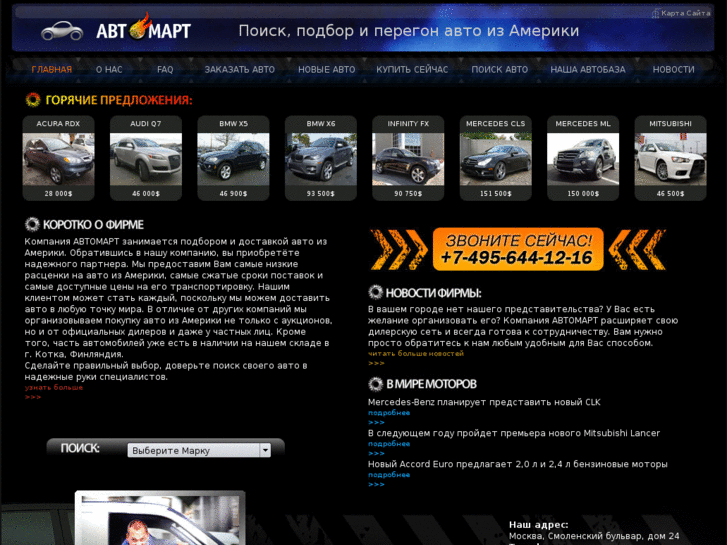This screenshot has height=545, width=727.
Task: Open the FAQ menu item
Action: (165, 70)
